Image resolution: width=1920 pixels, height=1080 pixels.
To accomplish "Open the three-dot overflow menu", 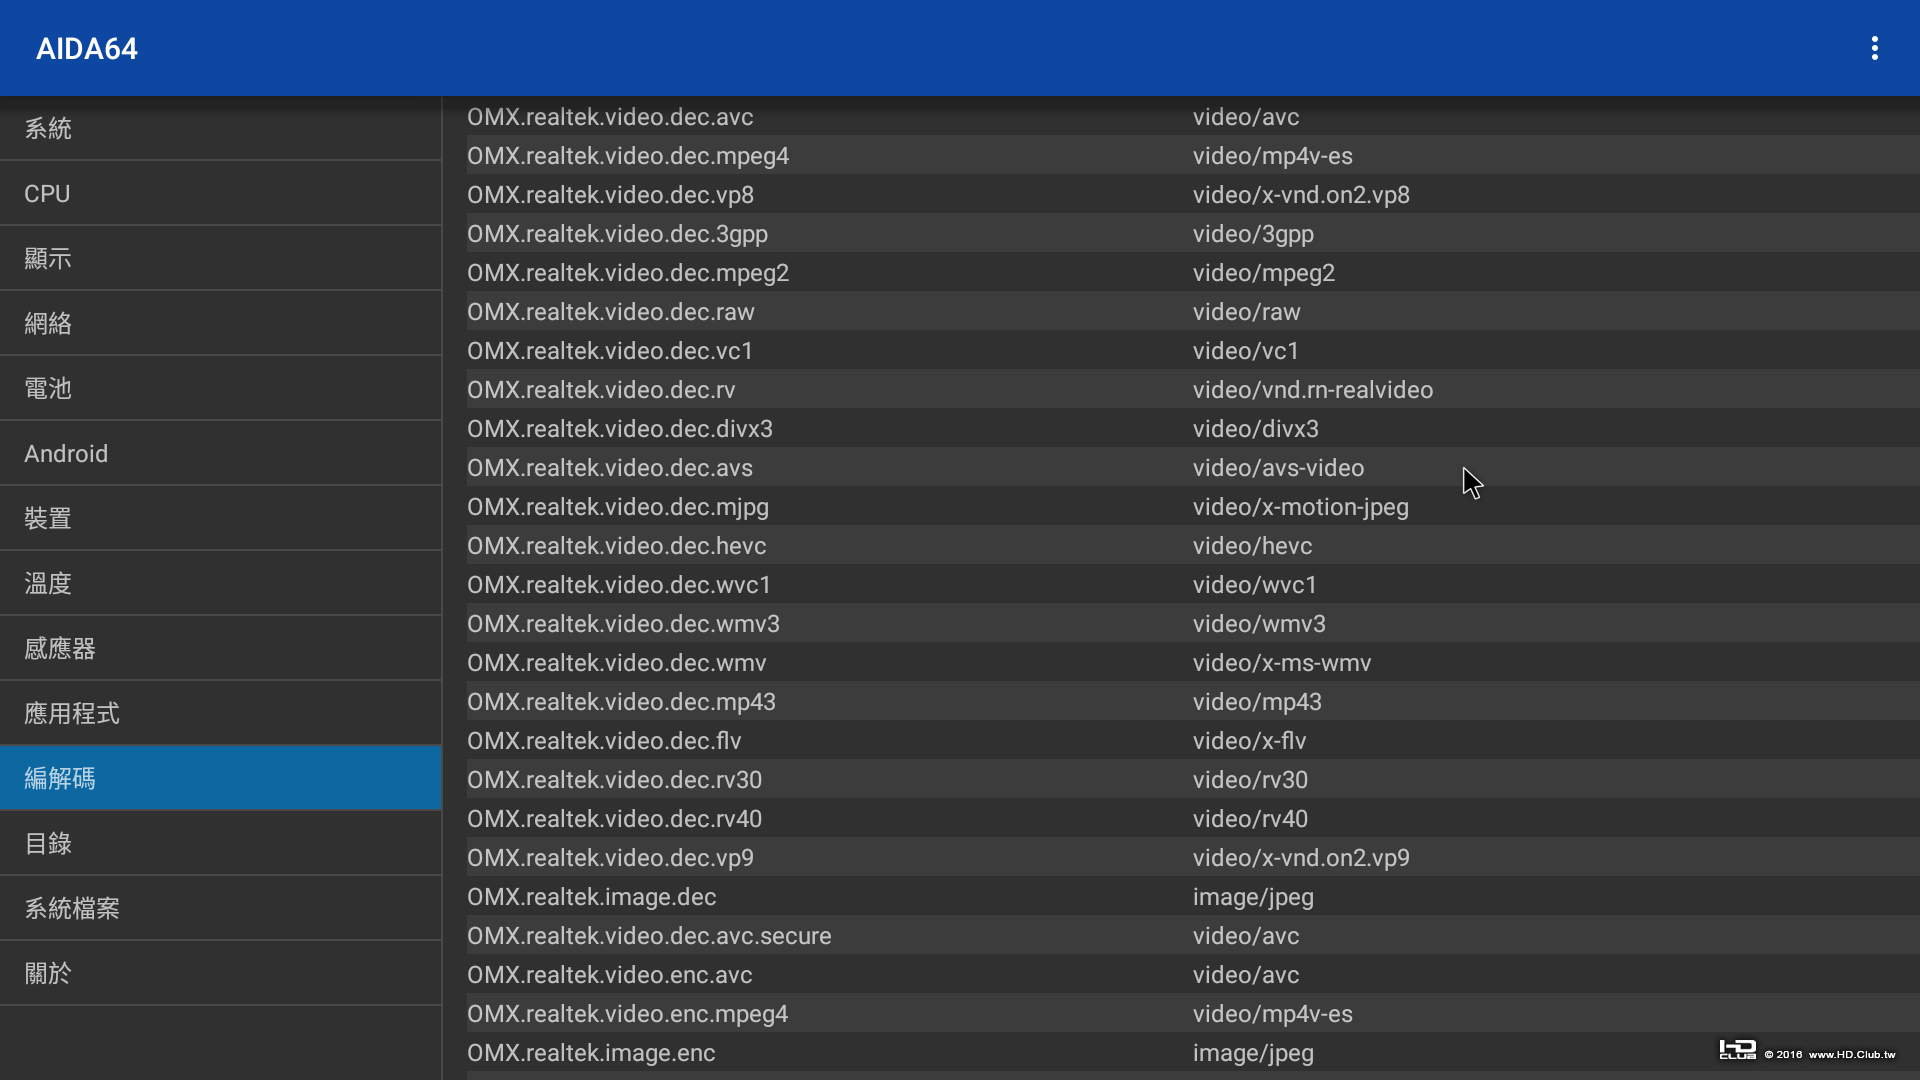I will point(1874,48).
